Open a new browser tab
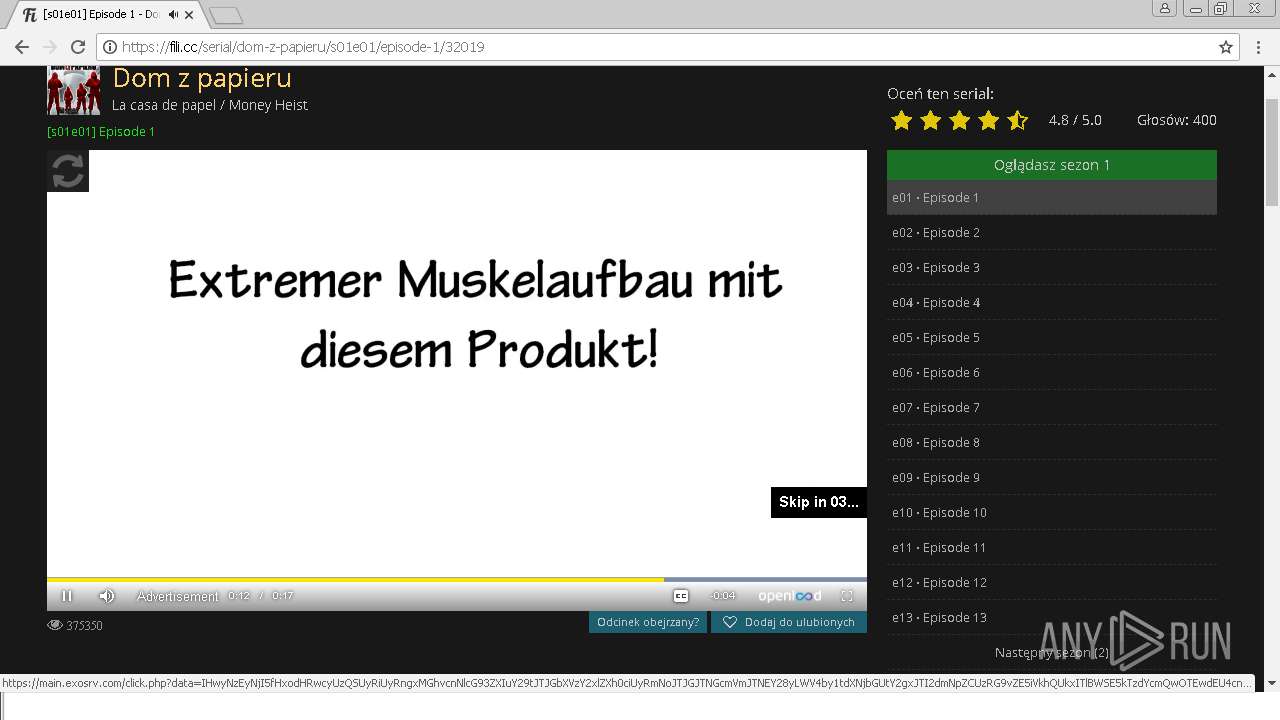This screenshot has width=1280, height=720. 226,15
